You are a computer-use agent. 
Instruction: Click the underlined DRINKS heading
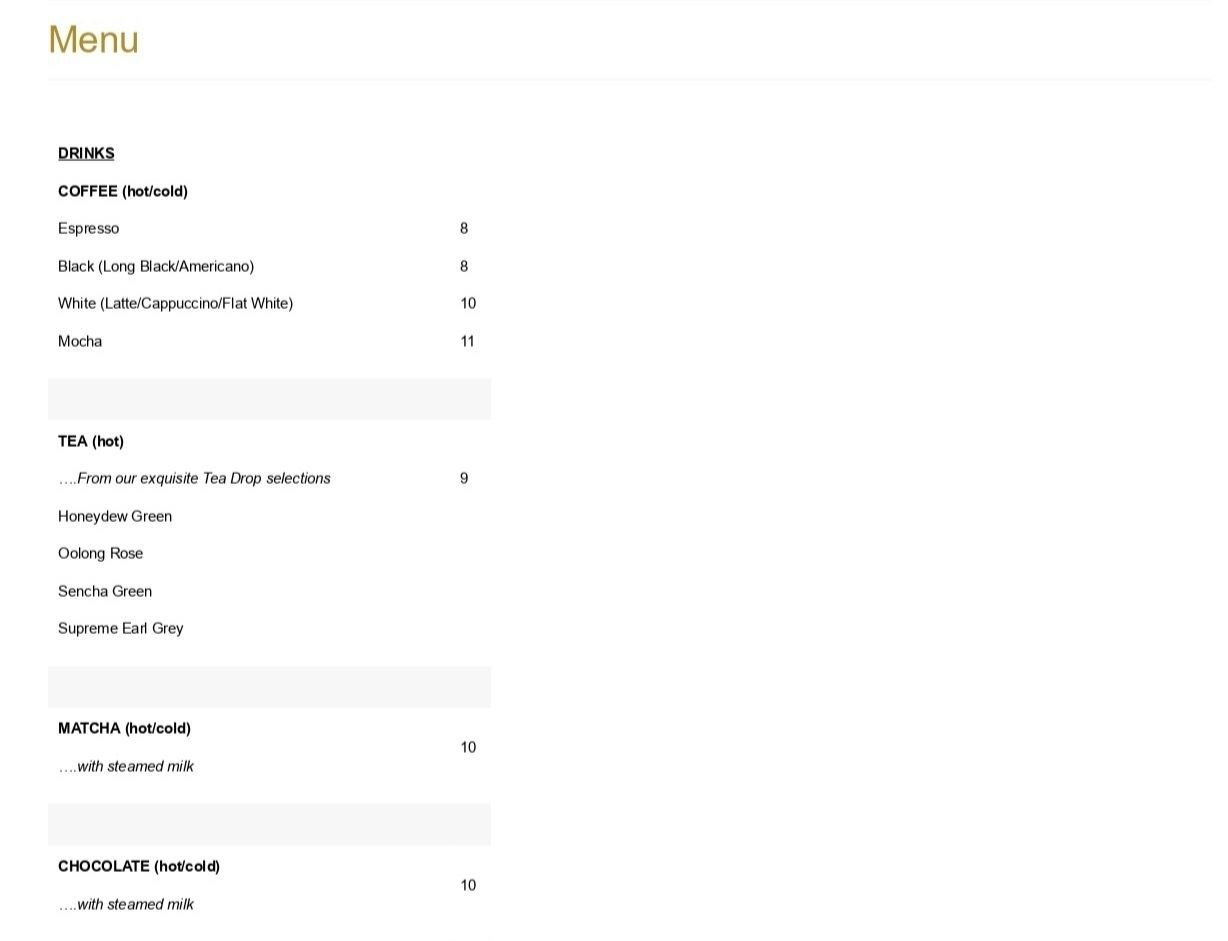click(x=86, y=153)
